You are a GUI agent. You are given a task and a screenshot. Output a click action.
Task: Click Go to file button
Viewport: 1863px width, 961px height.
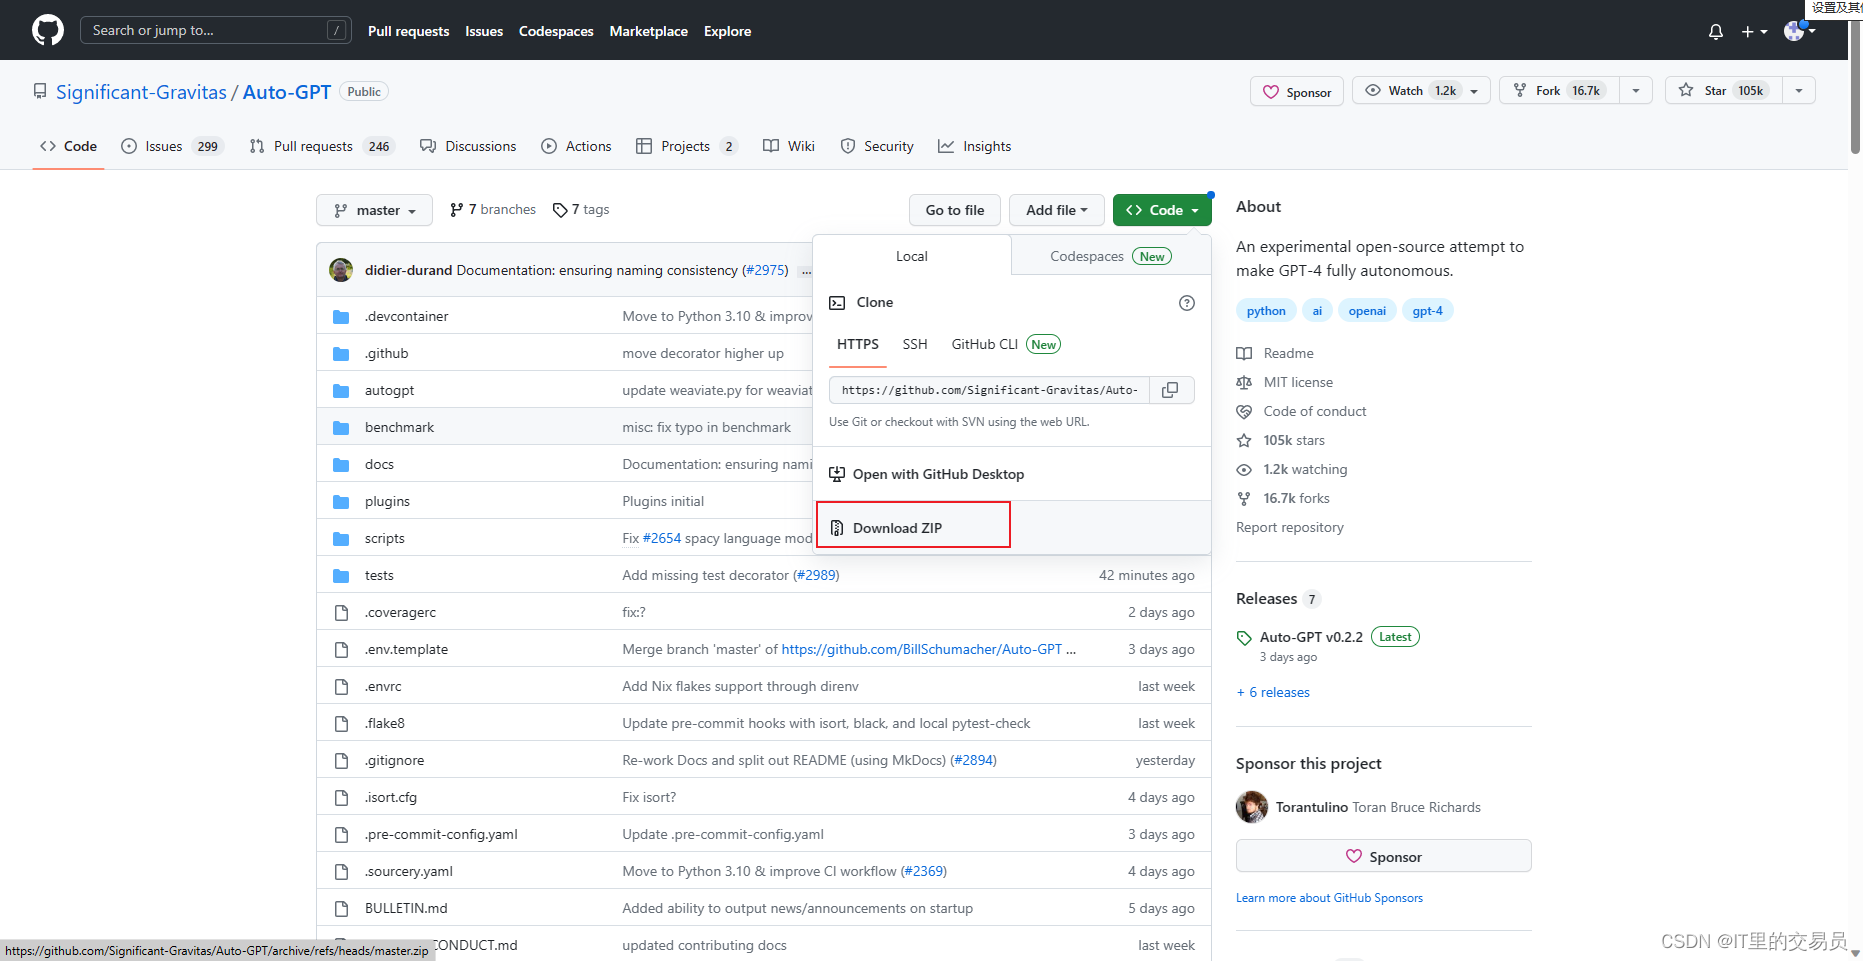[x=955, y=210]
